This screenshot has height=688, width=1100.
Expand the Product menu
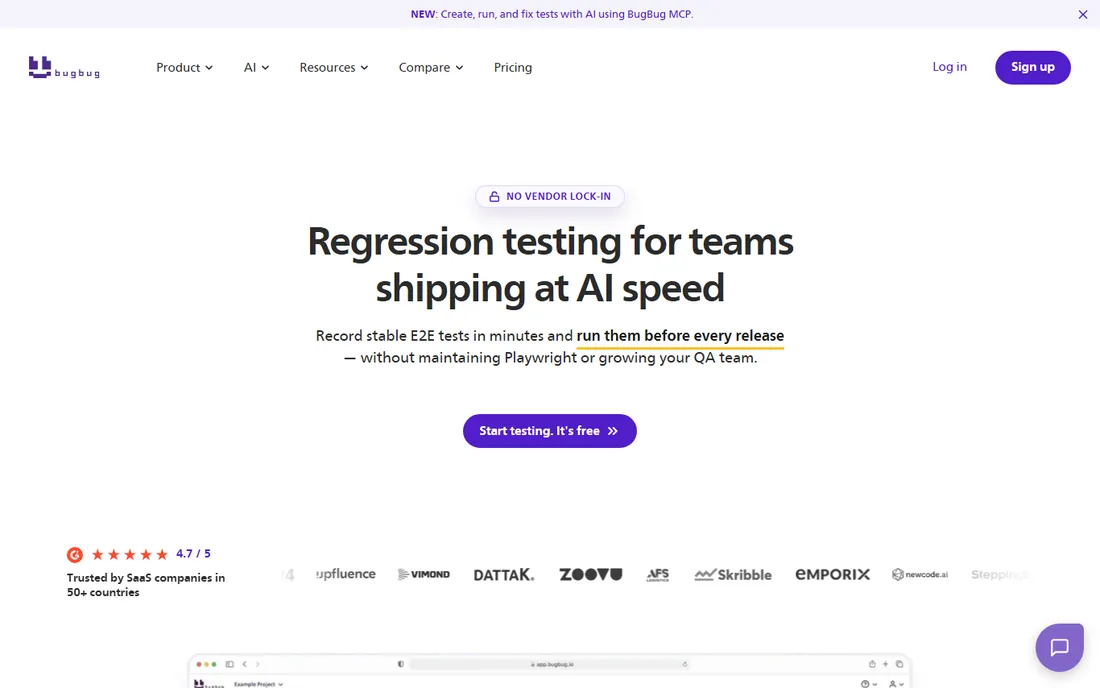(184, 67)
